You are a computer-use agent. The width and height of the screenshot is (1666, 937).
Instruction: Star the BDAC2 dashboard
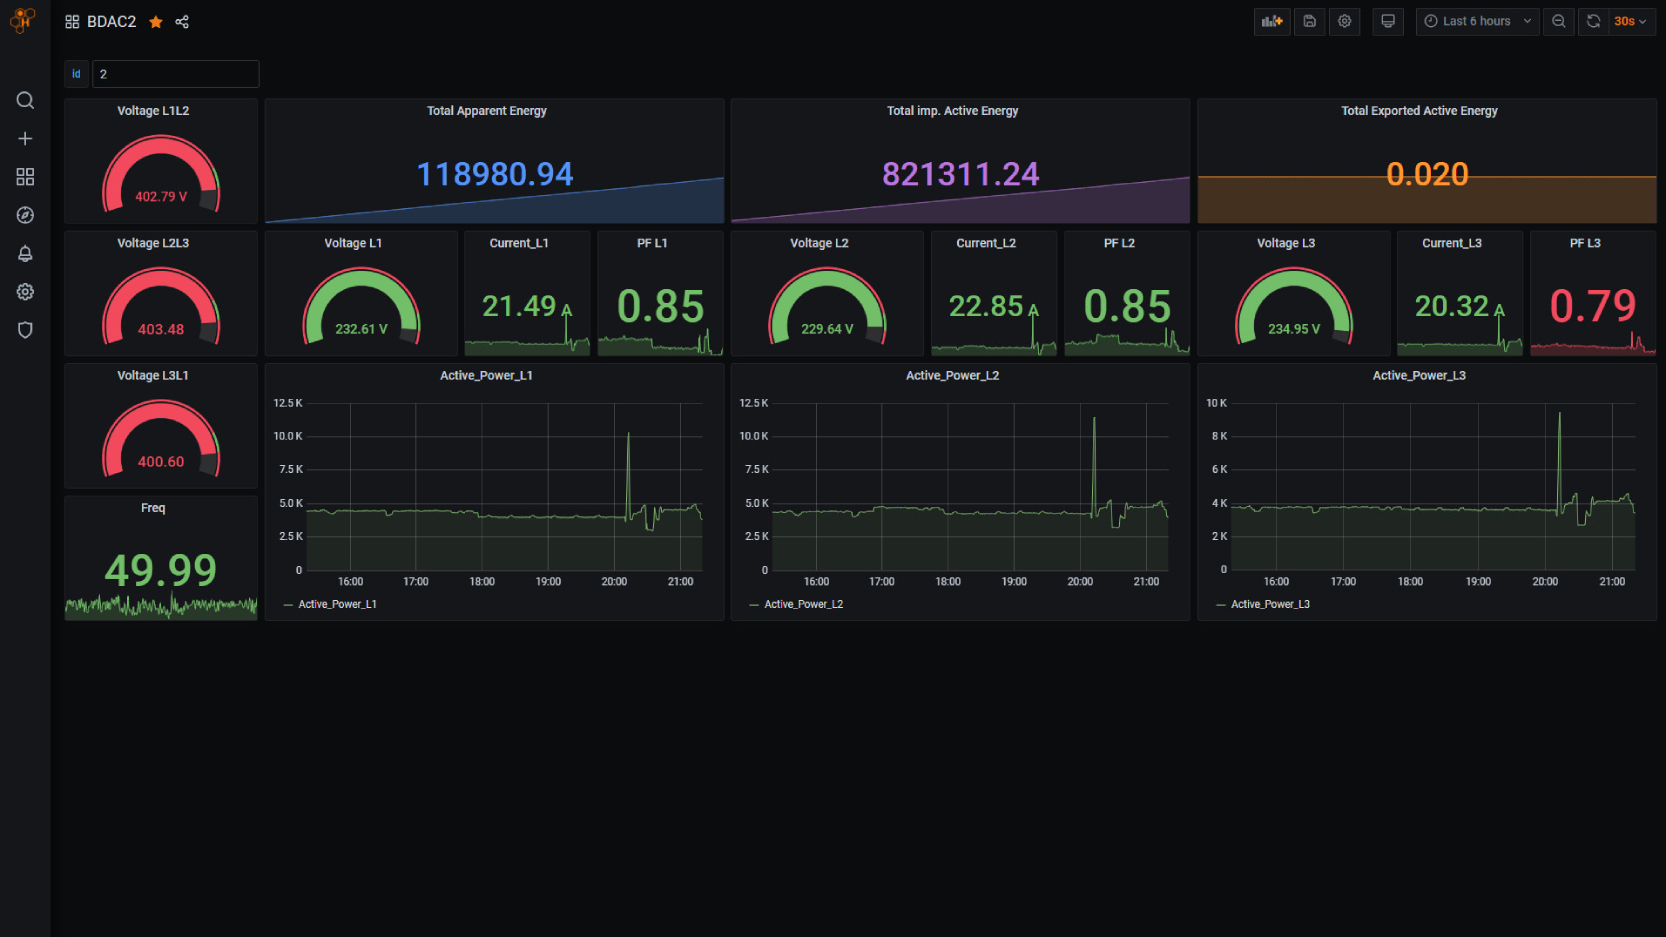tap(156, 22)
